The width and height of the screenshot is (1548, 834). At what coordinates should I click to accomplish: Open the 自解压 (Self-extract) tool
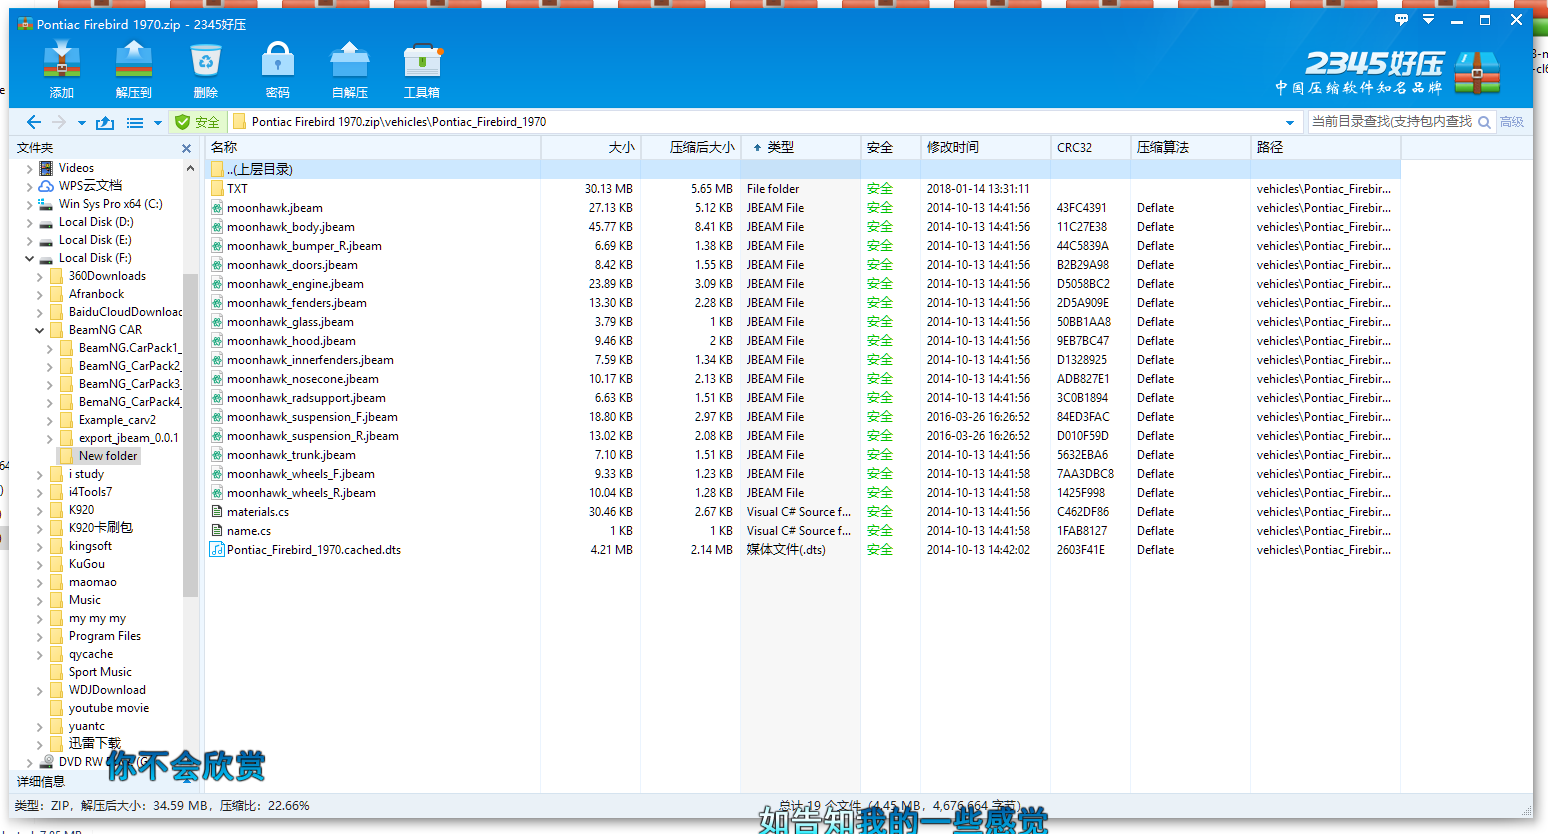coord(349,70)
